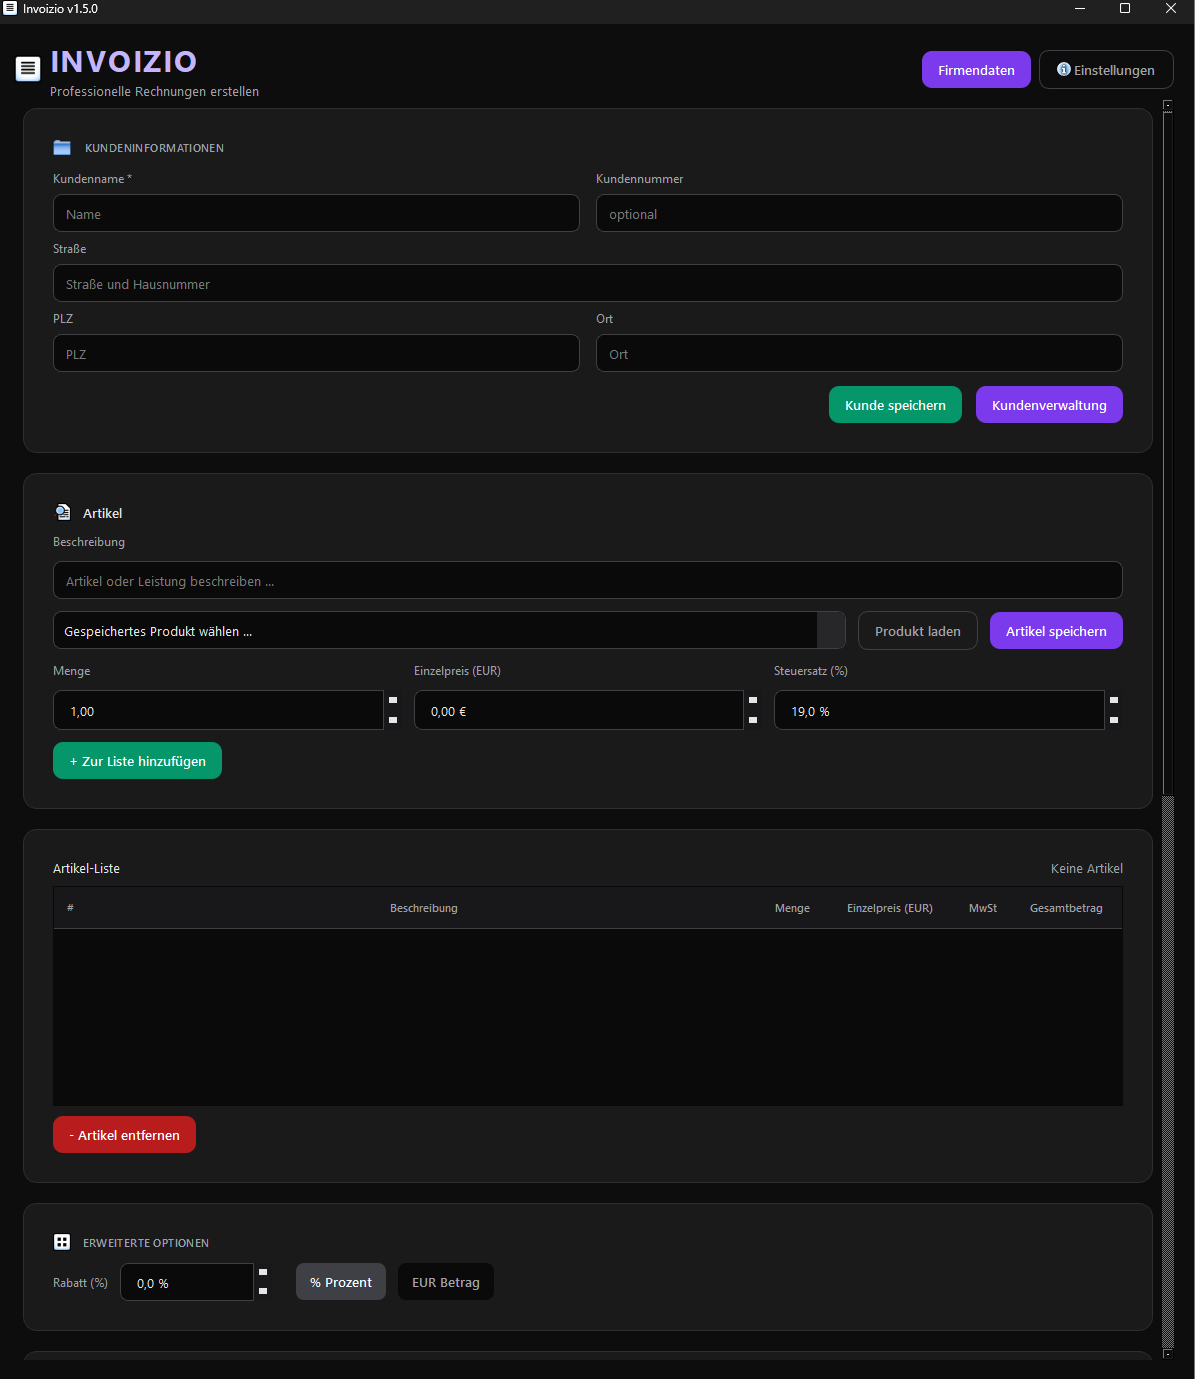
Task: Click the Invoizio title bar app icon
Action: click(x=10, y=8)
